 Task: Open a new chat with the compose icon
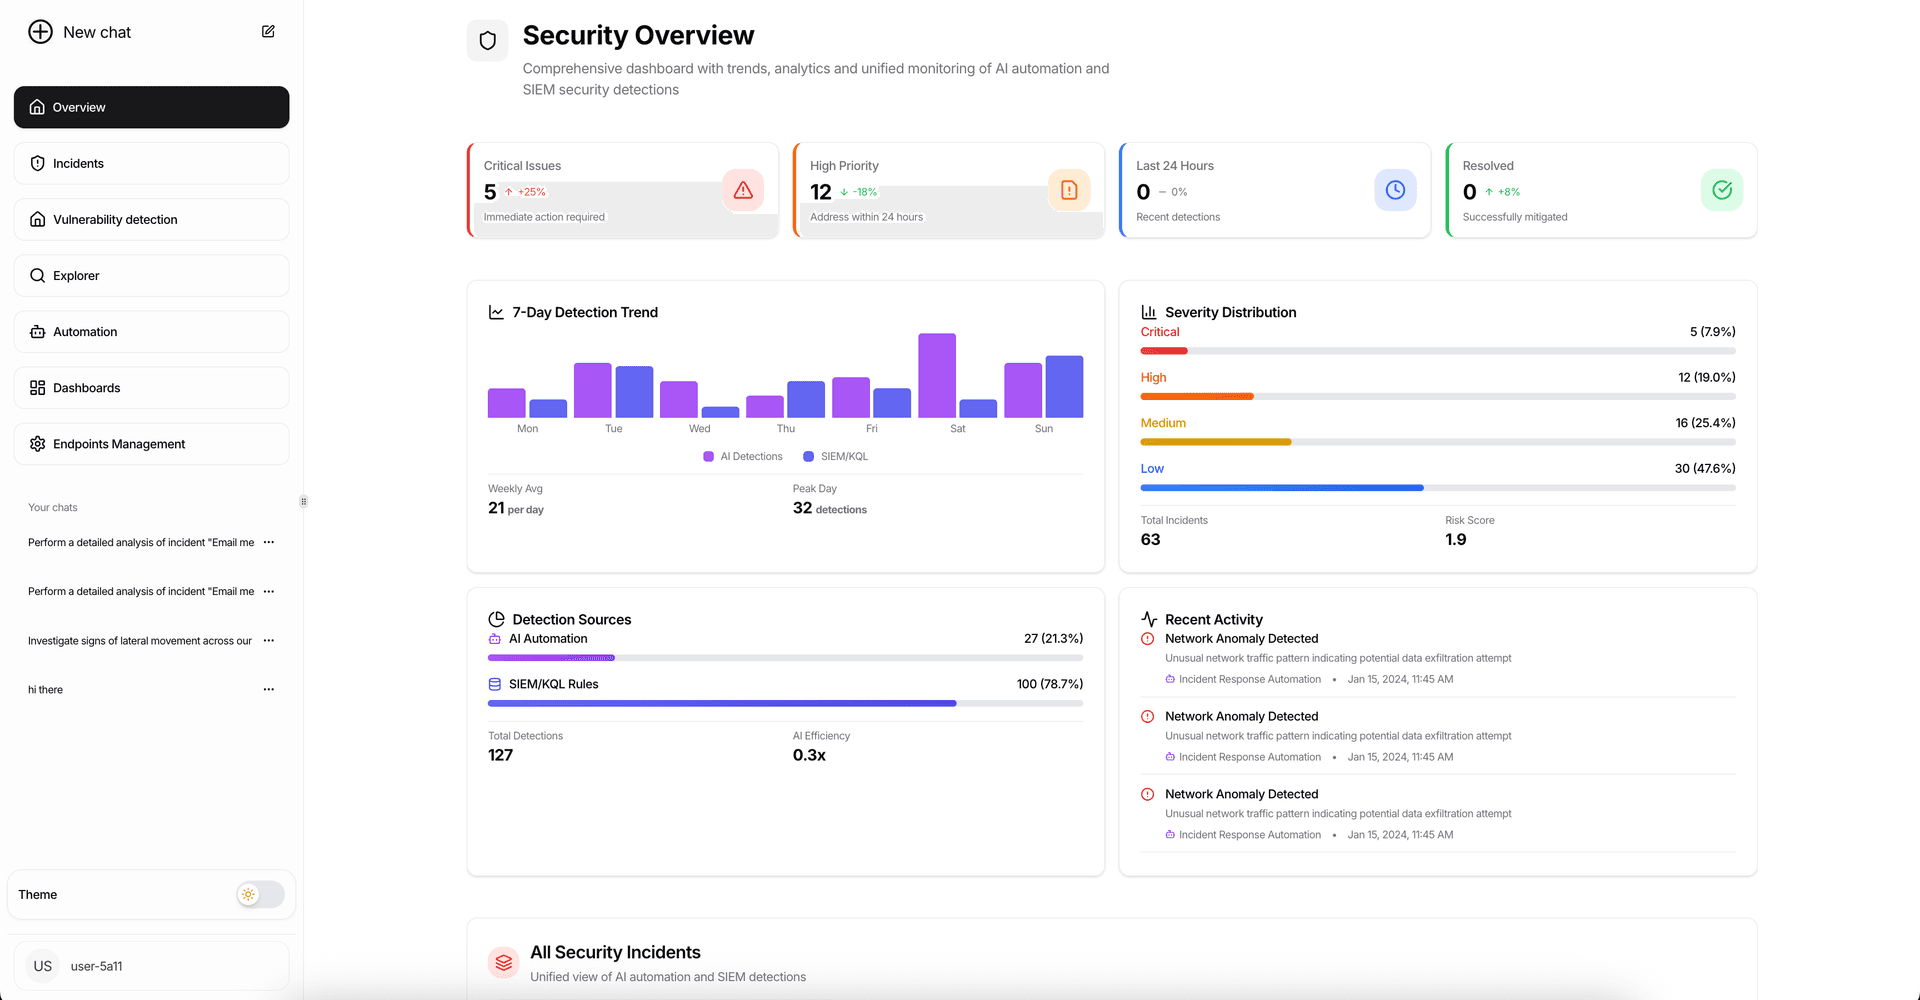coord(267,31)
